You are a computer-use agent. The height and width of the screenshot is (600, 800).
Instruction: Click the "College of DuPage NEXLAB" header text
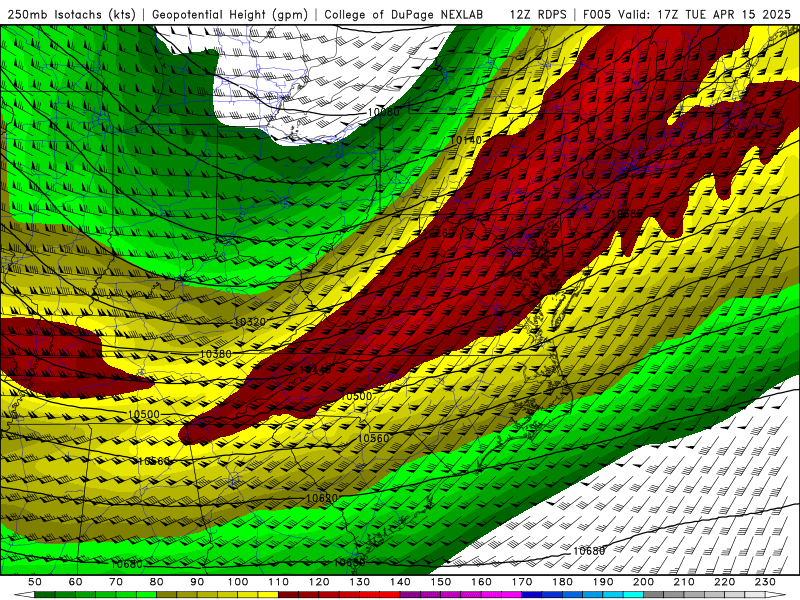tap(403, 14)
